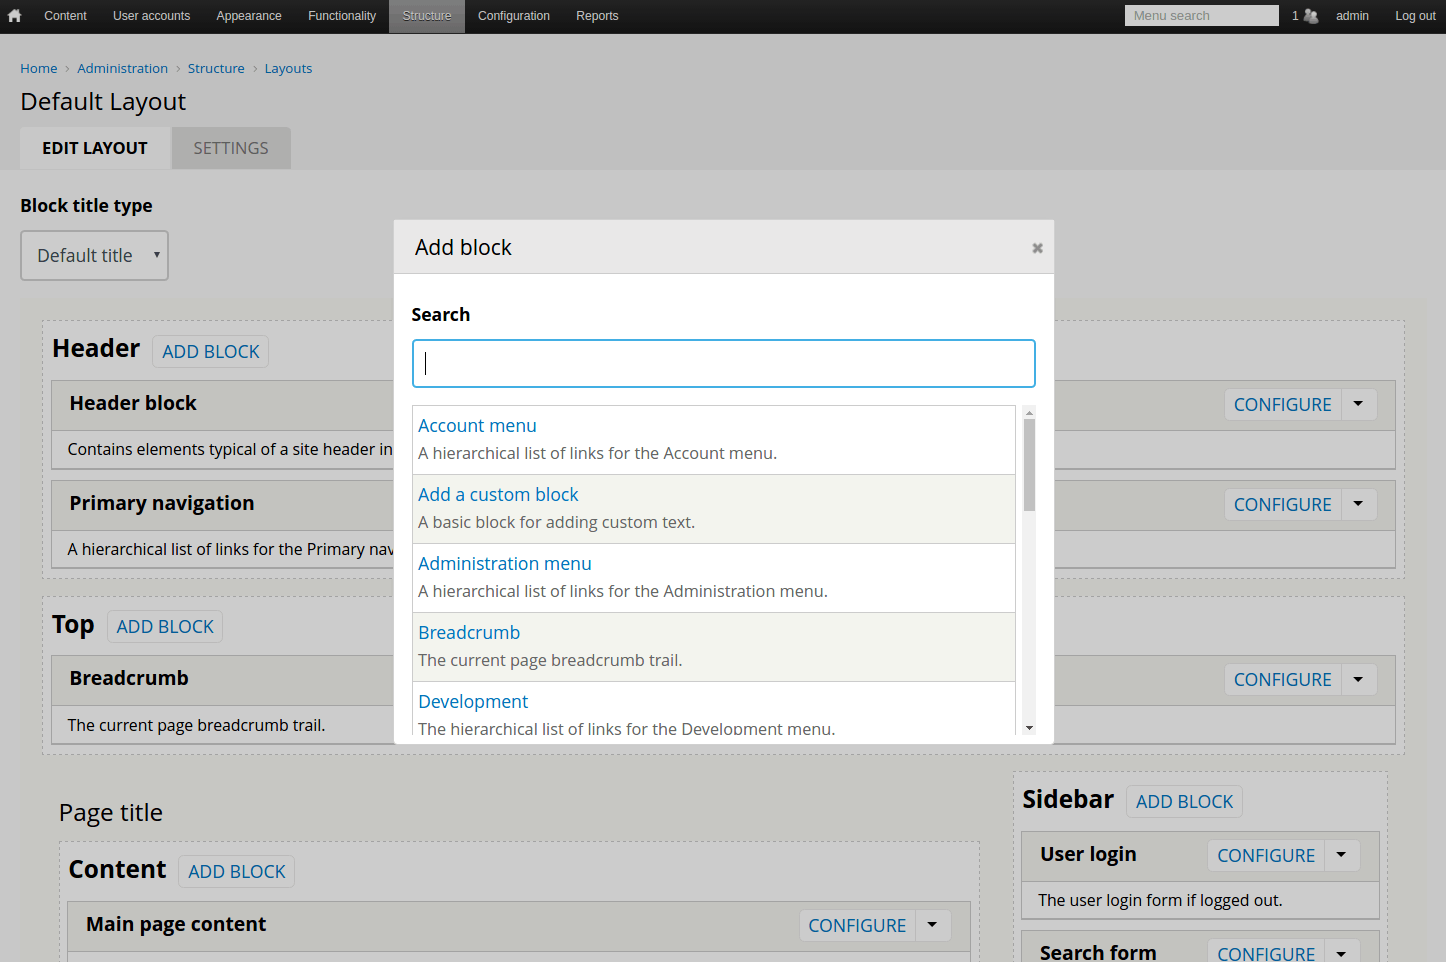The width and height of the screenshot is (1446, 962).
Task: Expand Breadcrumb block configure dropdown arrow
Action: pyautogui.click(x=1358, y=679)
